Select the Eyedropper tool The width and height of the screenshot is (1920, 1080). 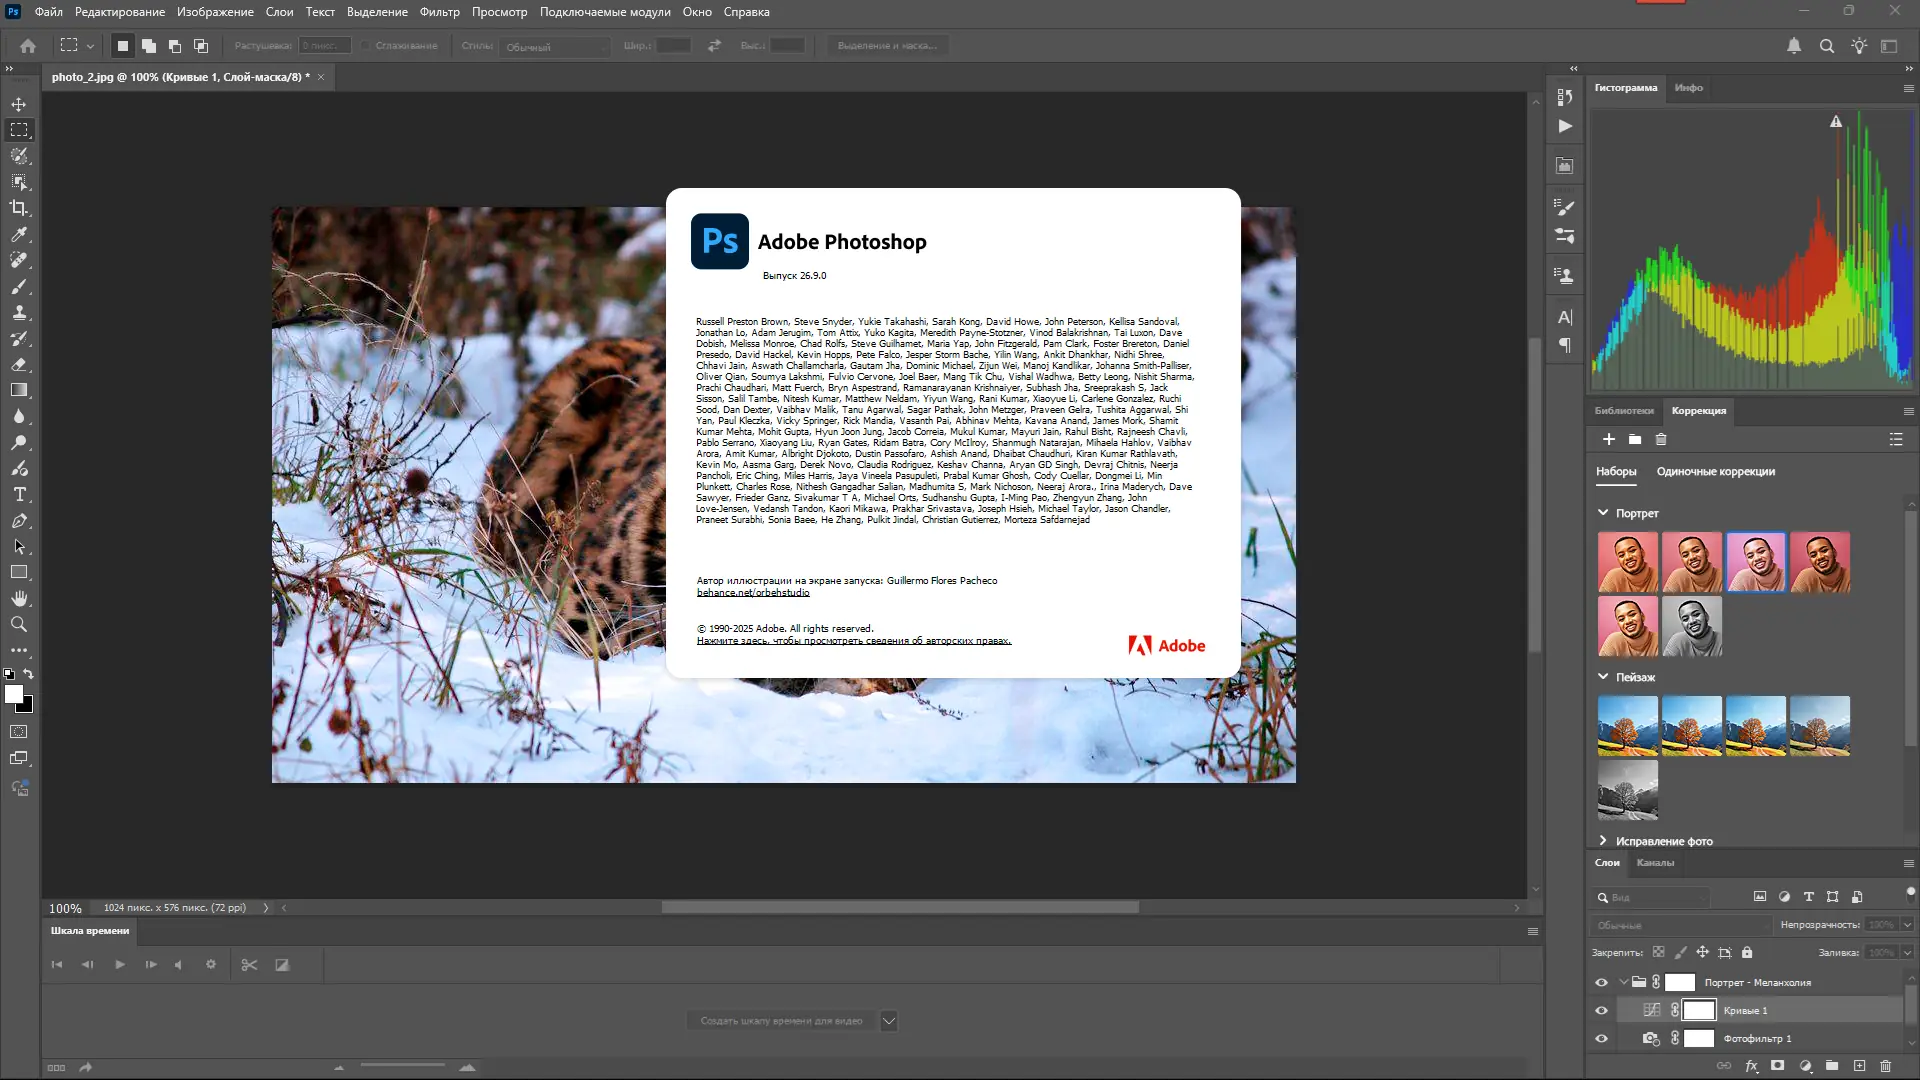[18, 234]
